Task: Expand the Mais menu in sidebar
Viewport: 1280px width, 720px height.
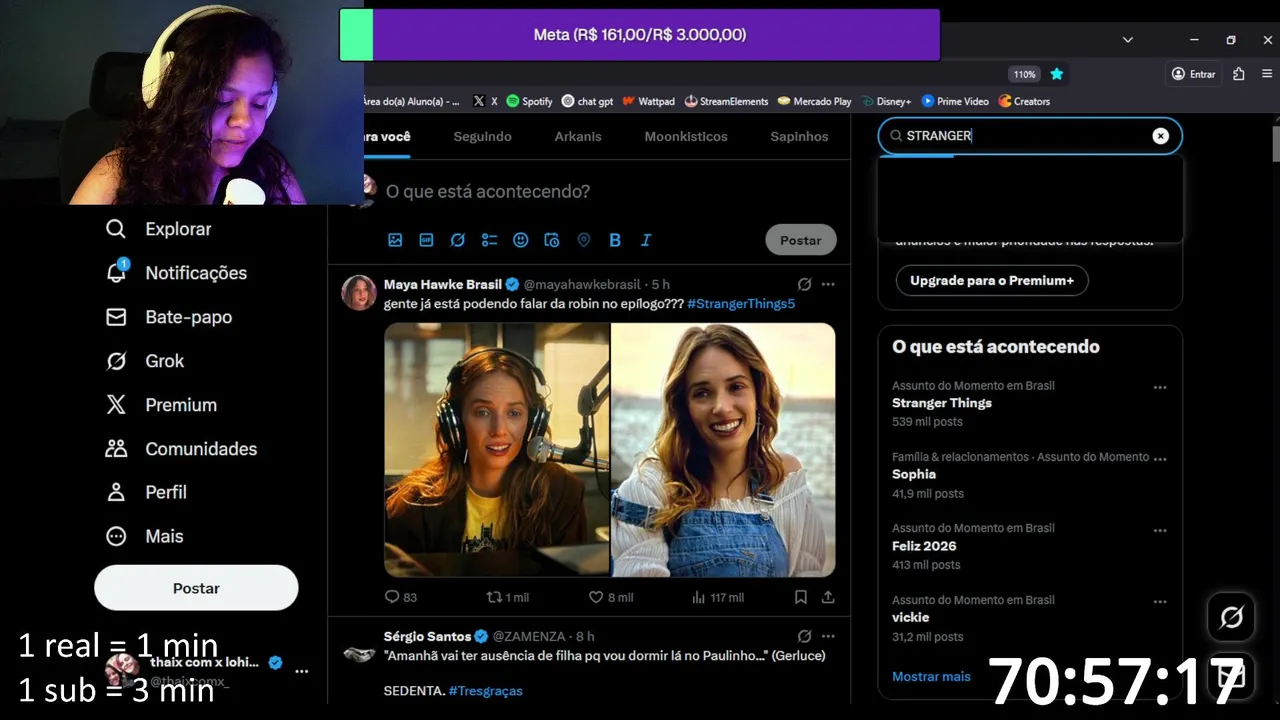Action: [145, 536]
